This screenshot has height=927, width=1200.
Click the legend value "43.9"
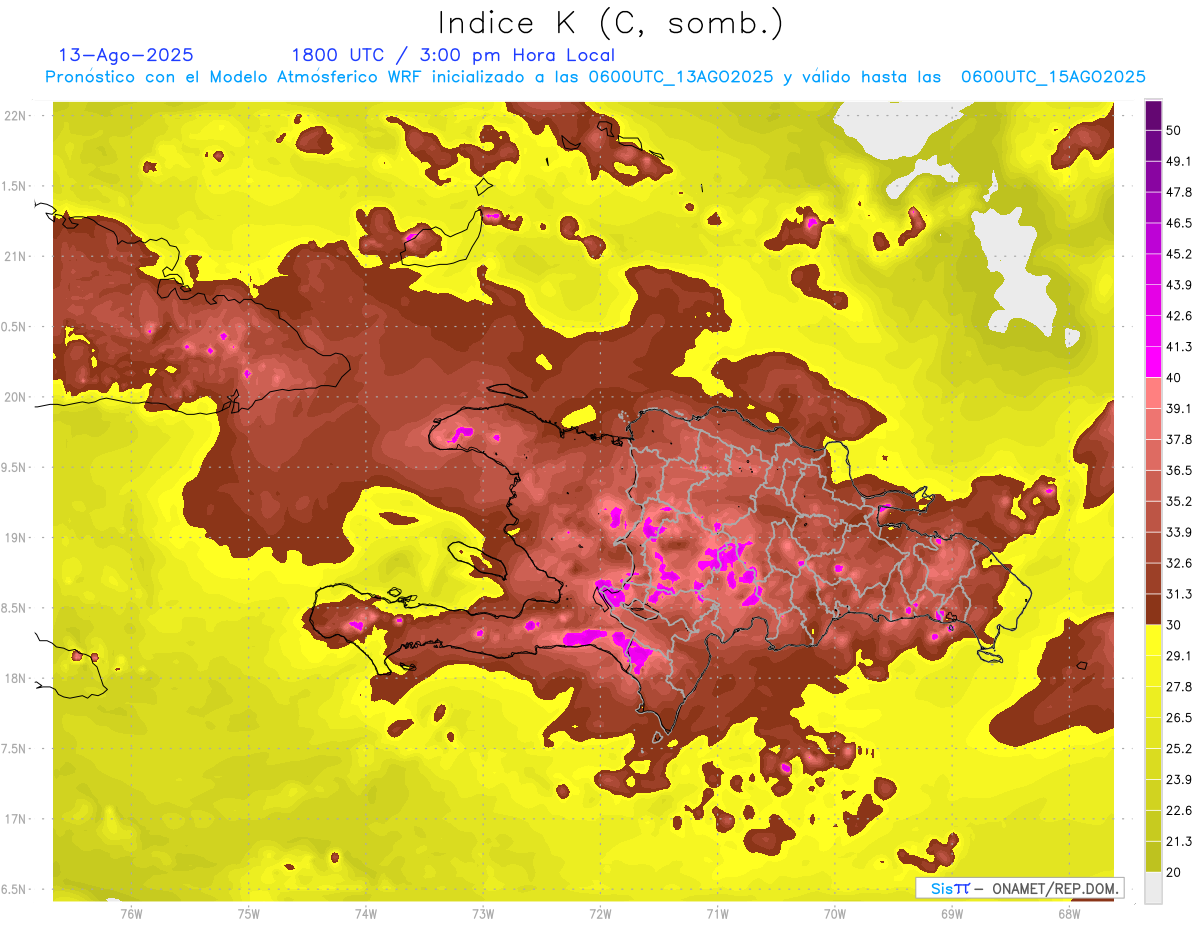1178,285
